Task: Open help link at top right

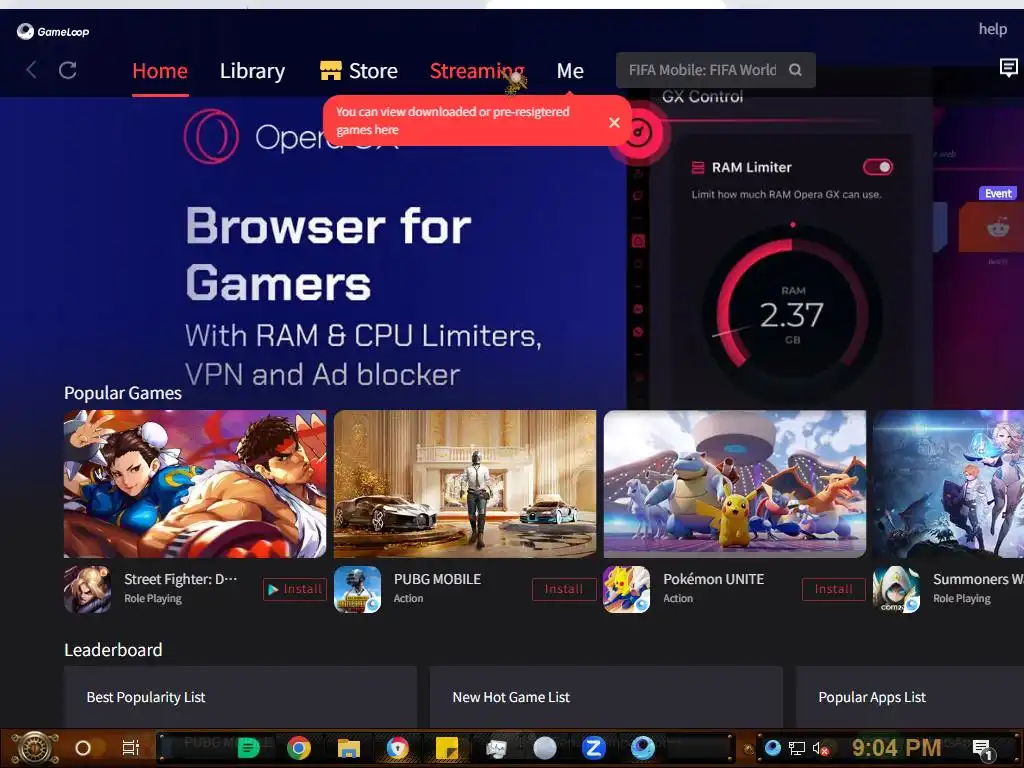Action: (993, 29)
